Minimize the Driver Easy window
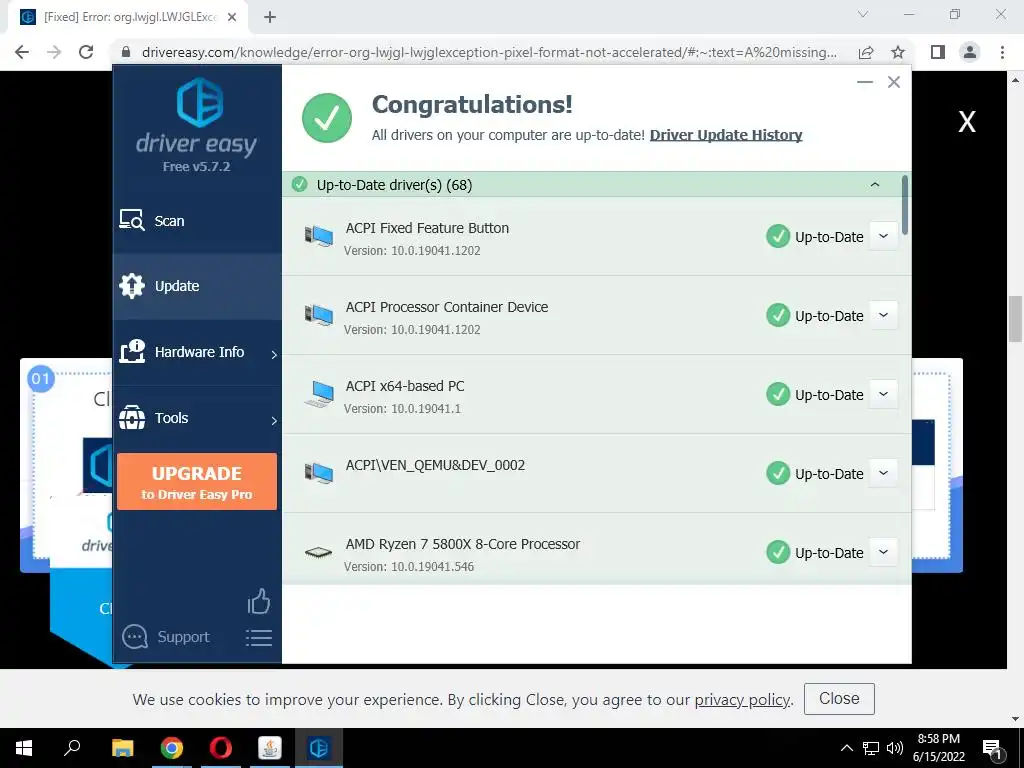Viewport: 1024px width, 768px height. [865, 82]
